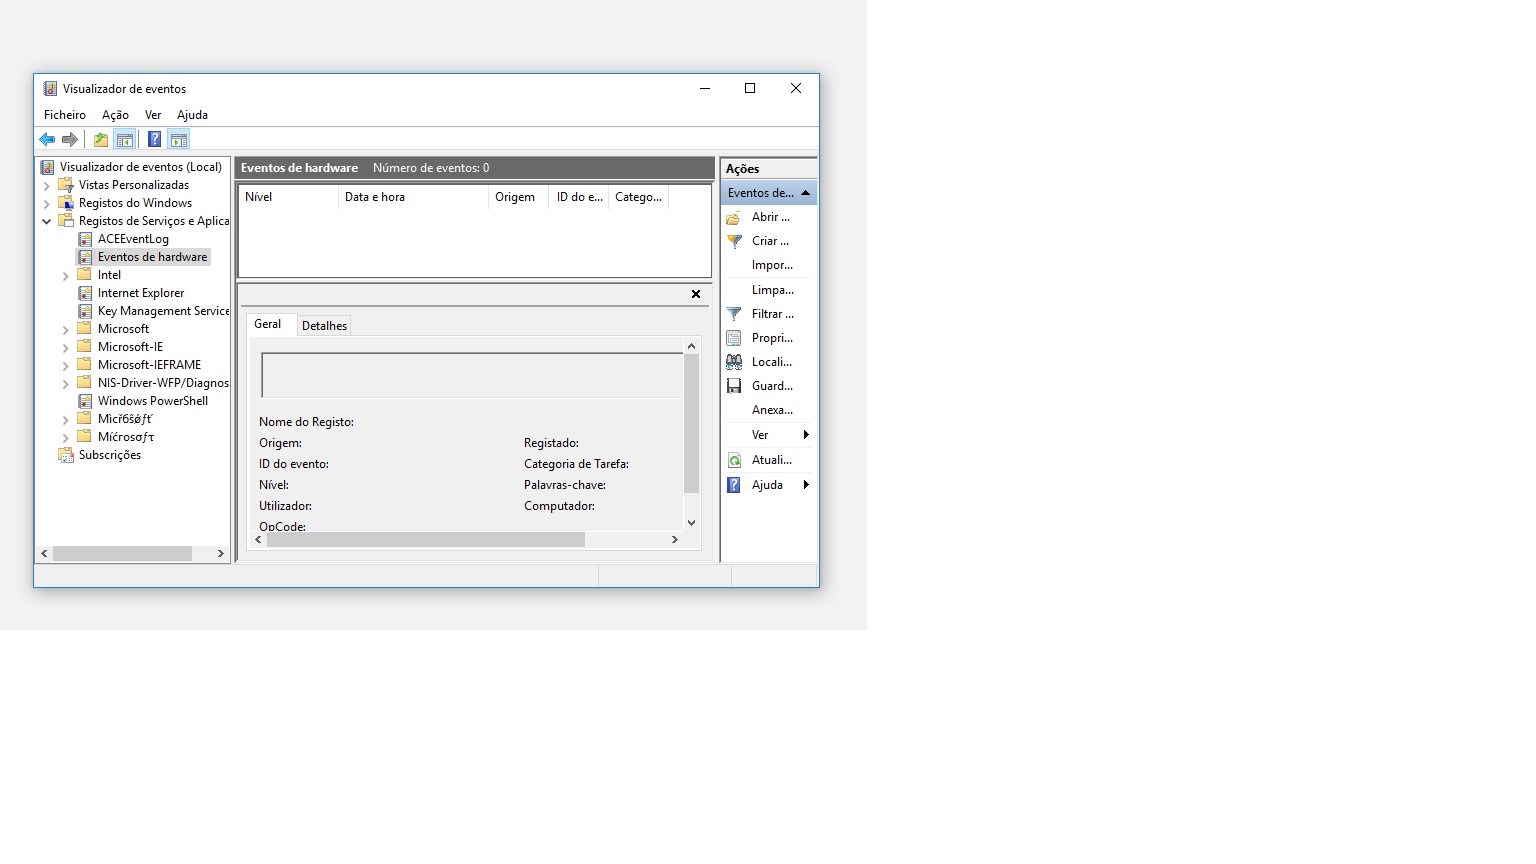Collapse the Eventos de... actions section arrow

[805, 193]
